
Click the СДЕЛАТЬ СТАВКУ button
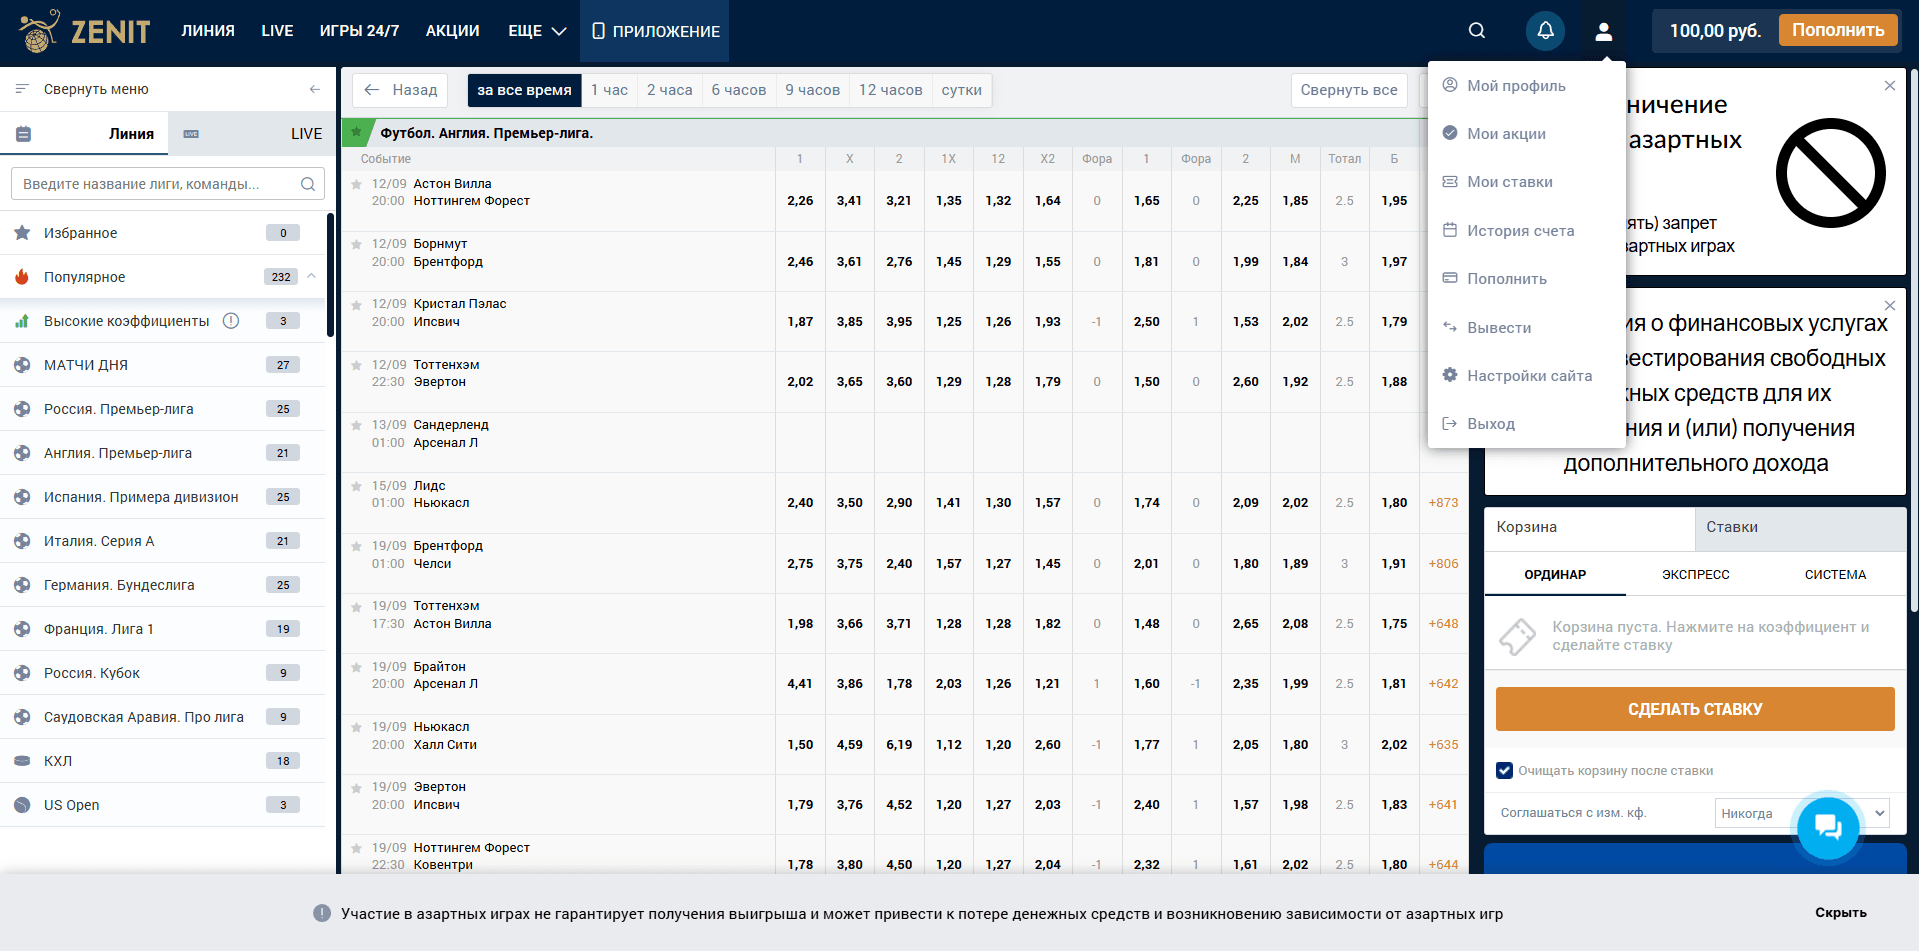[x=1695, y=709]
